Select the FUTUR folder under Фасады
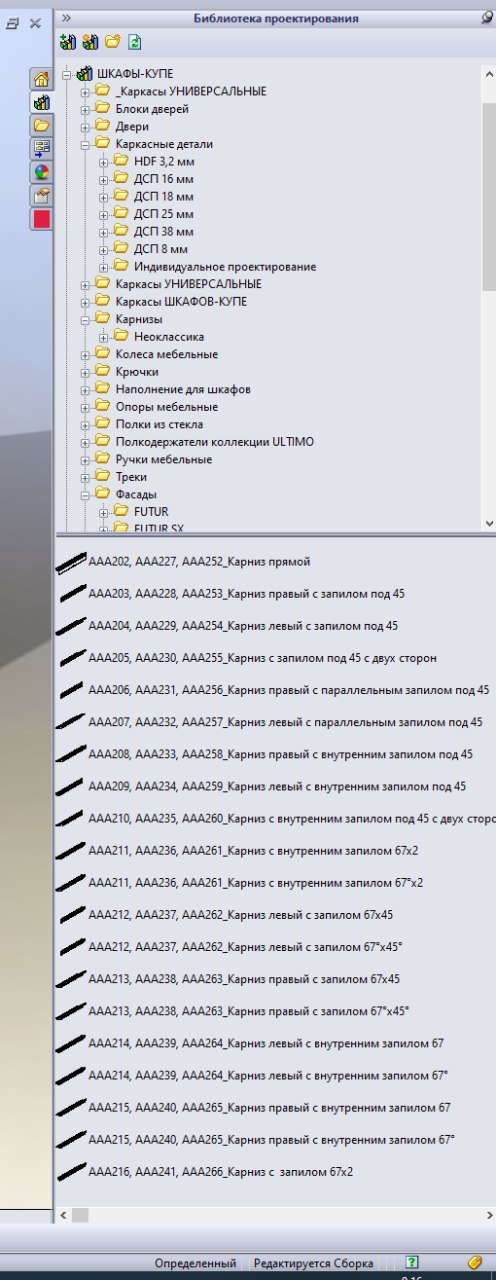Viewport: 496px width, 1280px height. coord(151,512)
